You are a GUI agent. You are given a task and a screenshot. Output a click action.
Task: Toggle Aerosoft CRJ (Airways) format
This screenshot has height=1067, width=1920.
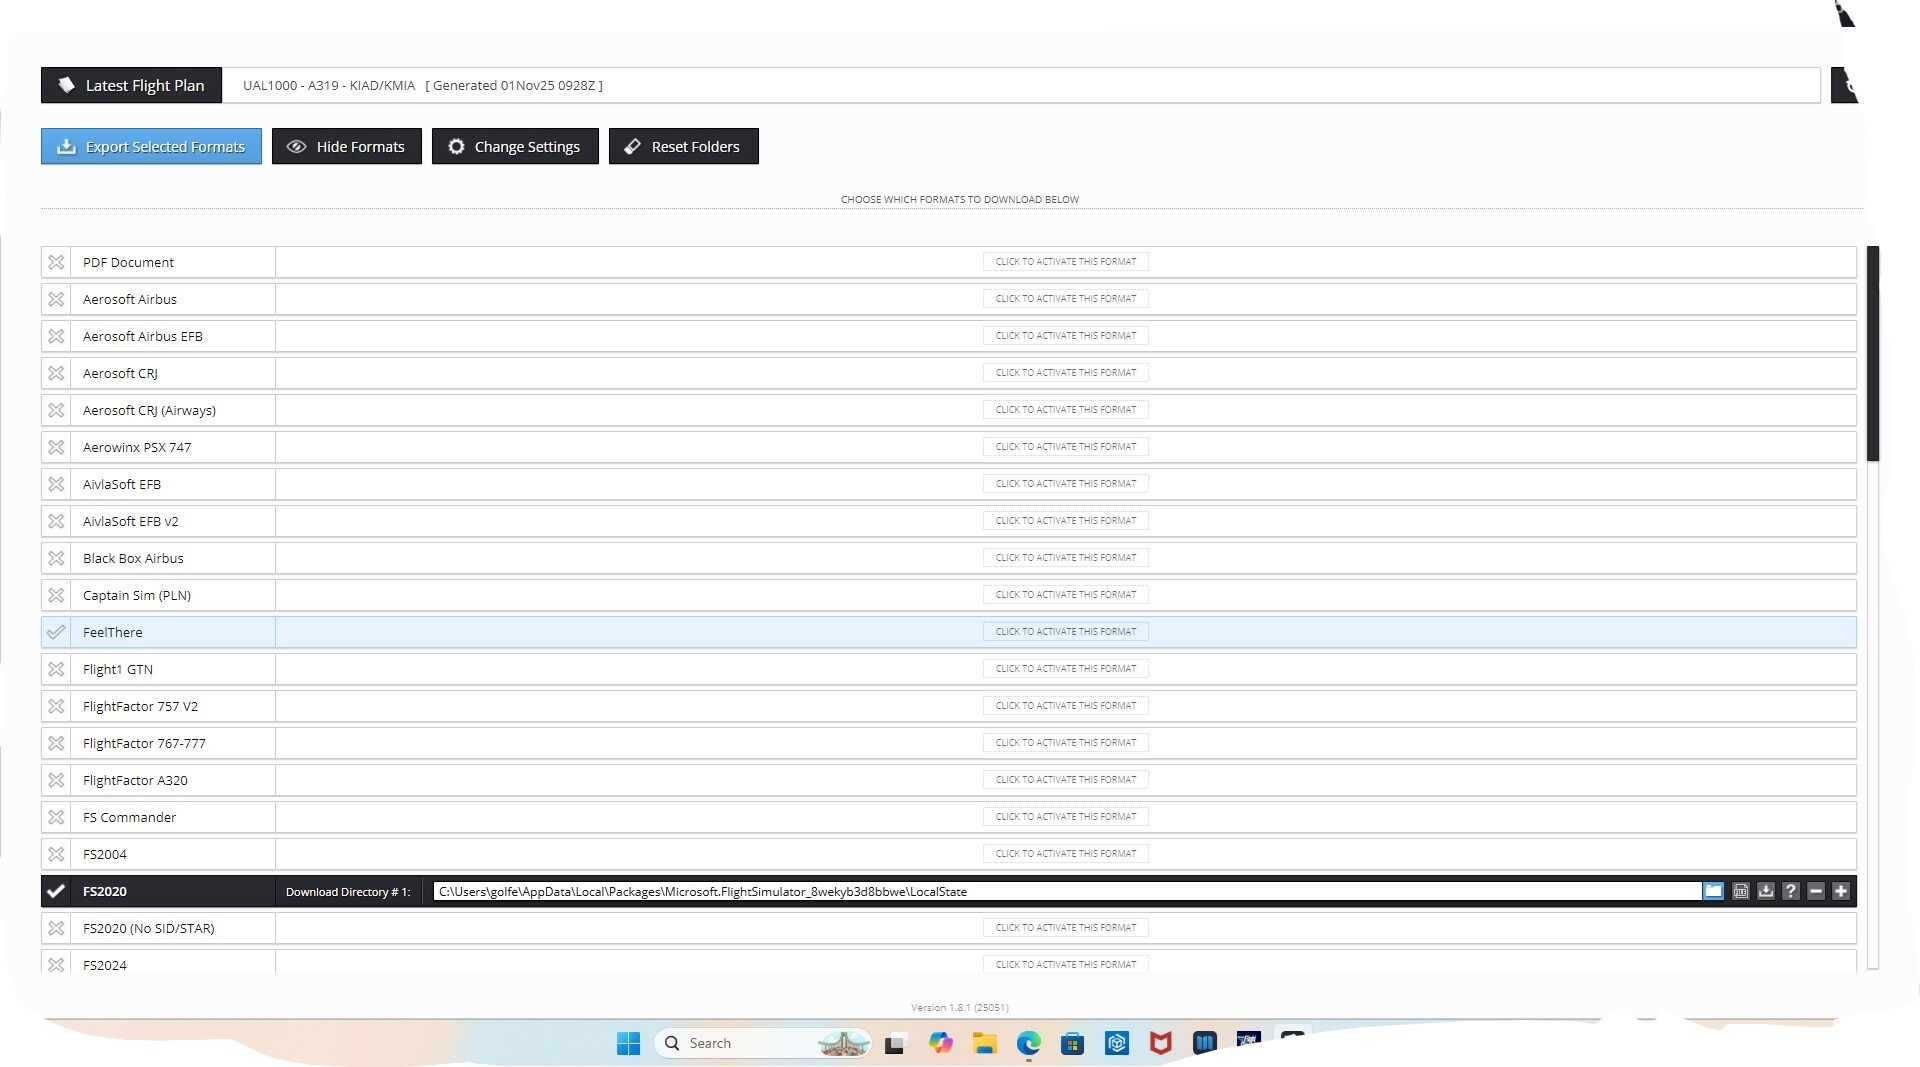coord(56,410)
